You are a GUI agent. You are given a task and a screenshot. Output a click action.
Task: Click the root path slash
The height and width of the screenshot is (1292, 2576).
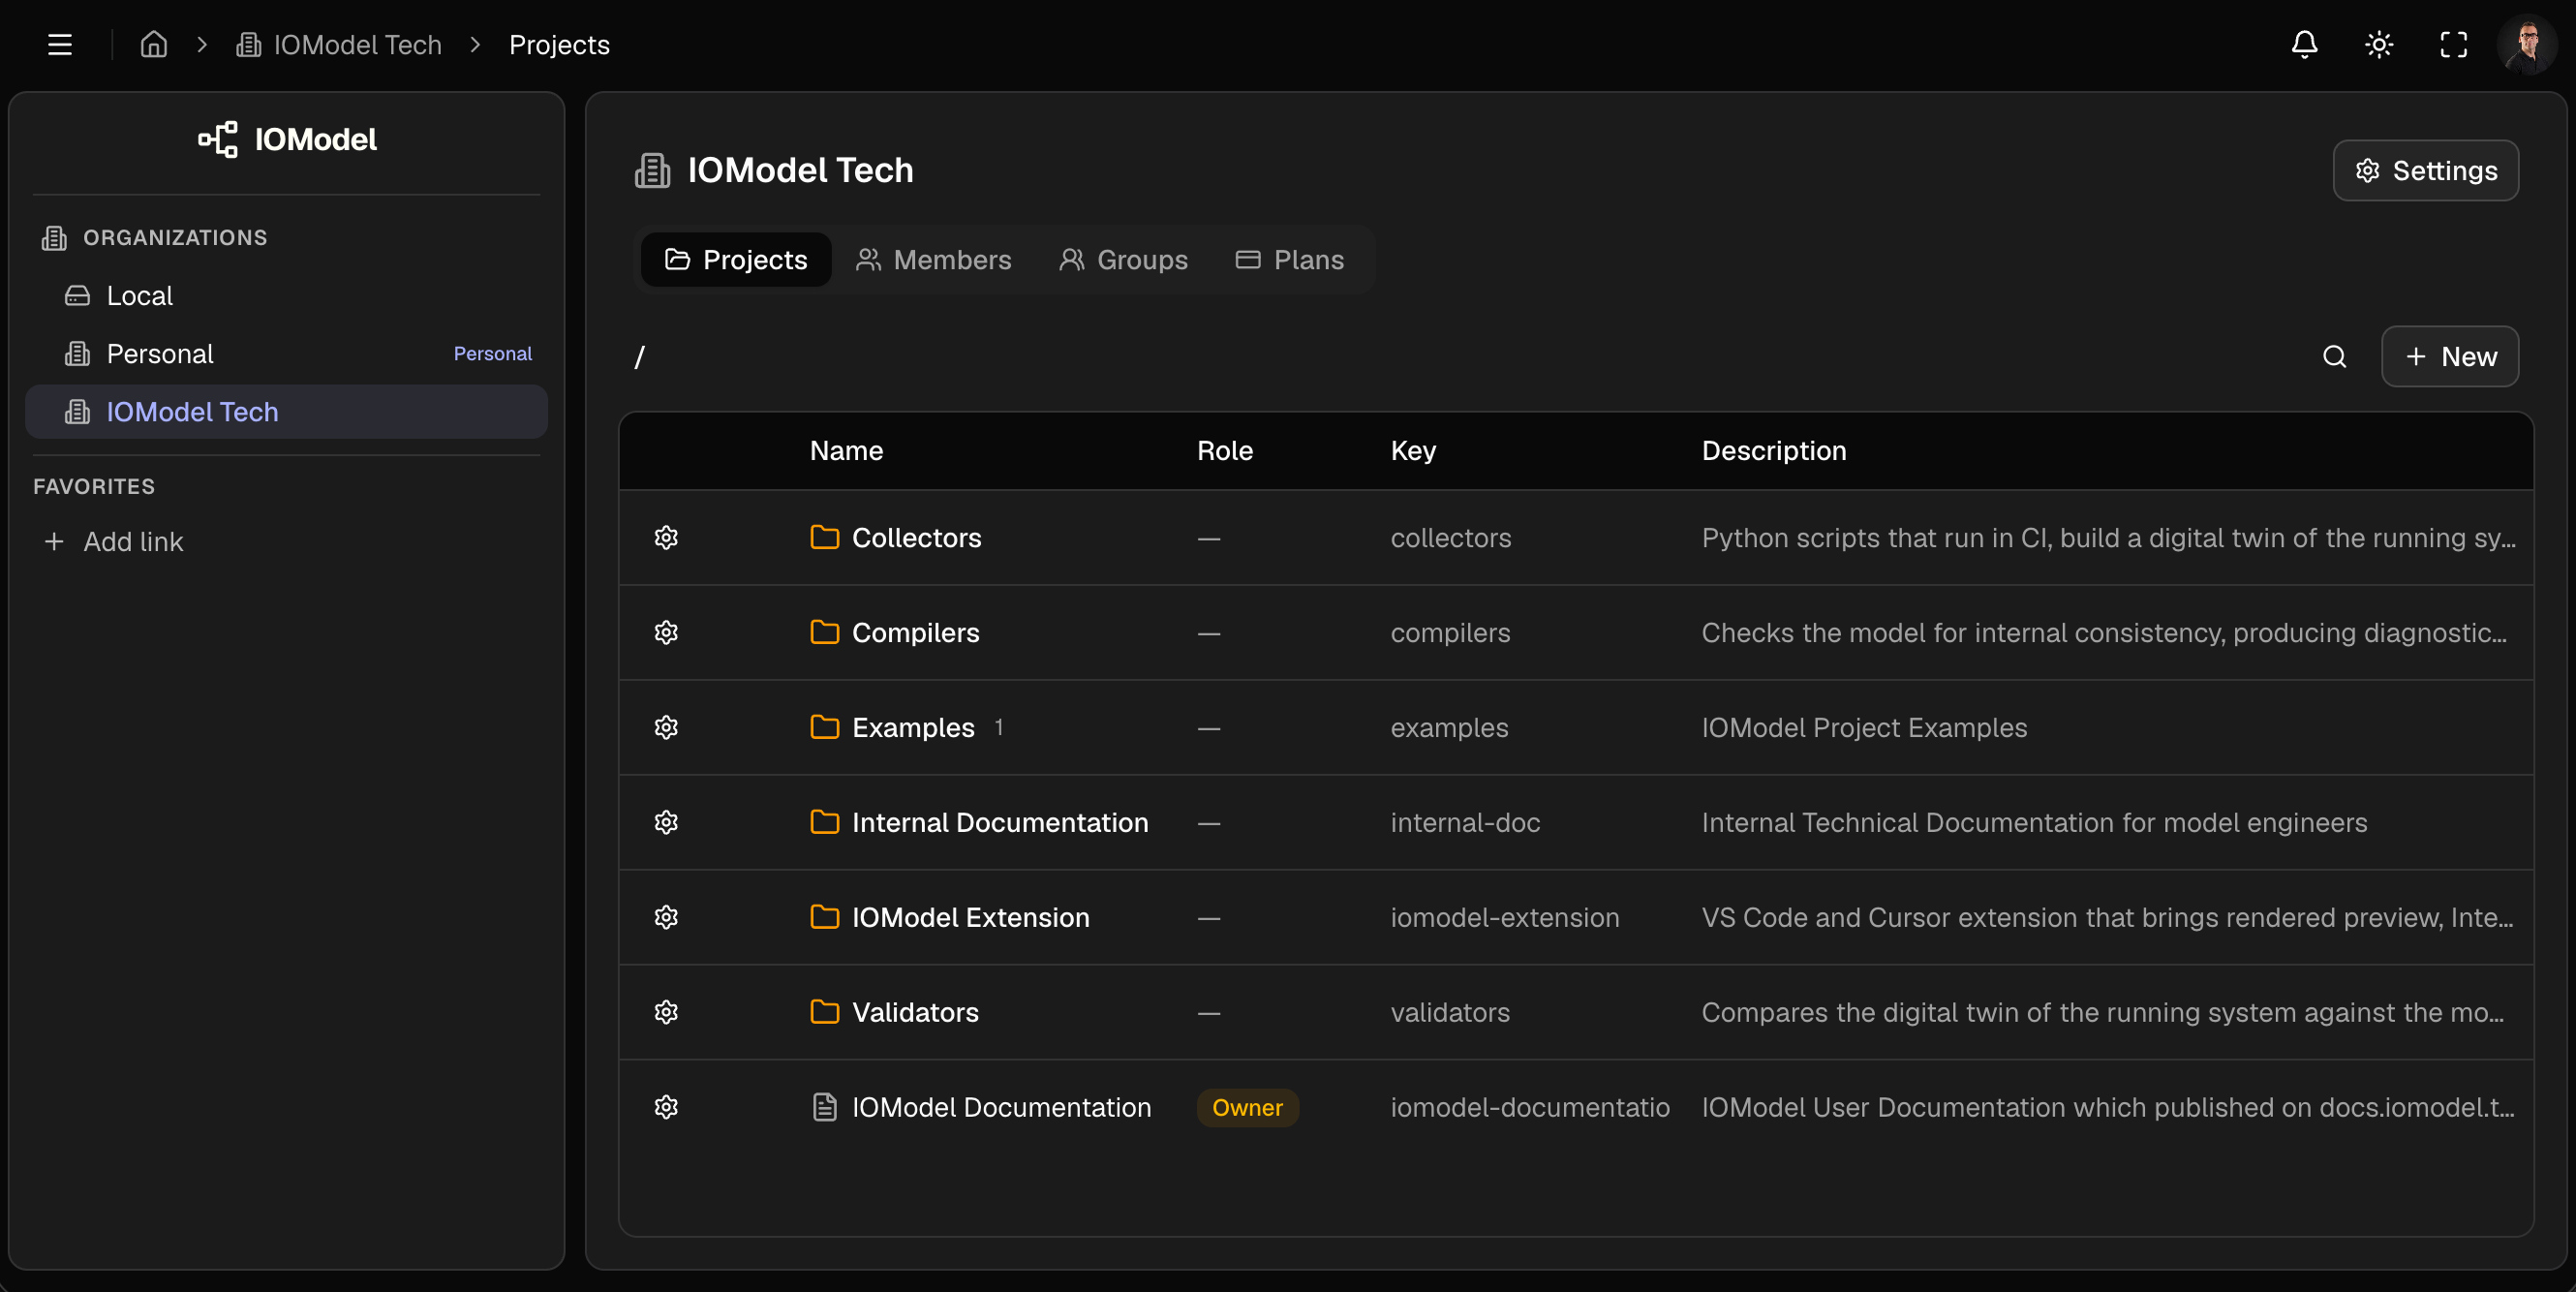point(640,357)
